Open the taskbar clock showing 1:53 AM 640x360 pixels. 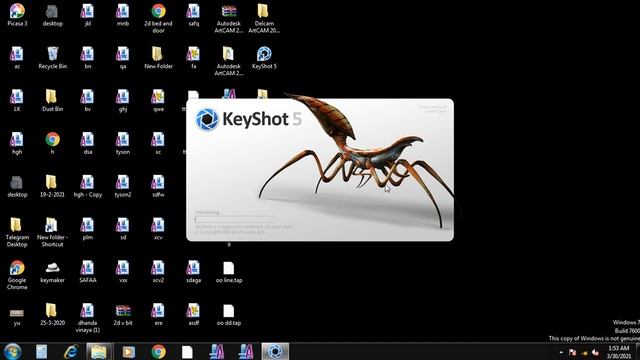(x=619, y=352)
